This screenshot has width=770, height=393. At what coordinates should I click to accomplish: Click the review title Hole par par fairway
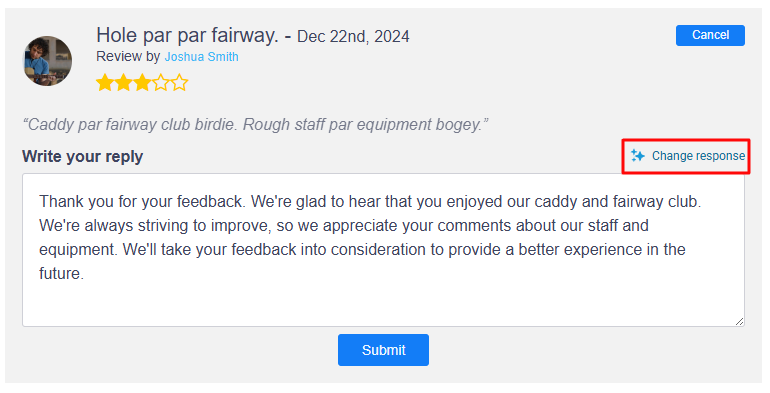pos(188,35)
